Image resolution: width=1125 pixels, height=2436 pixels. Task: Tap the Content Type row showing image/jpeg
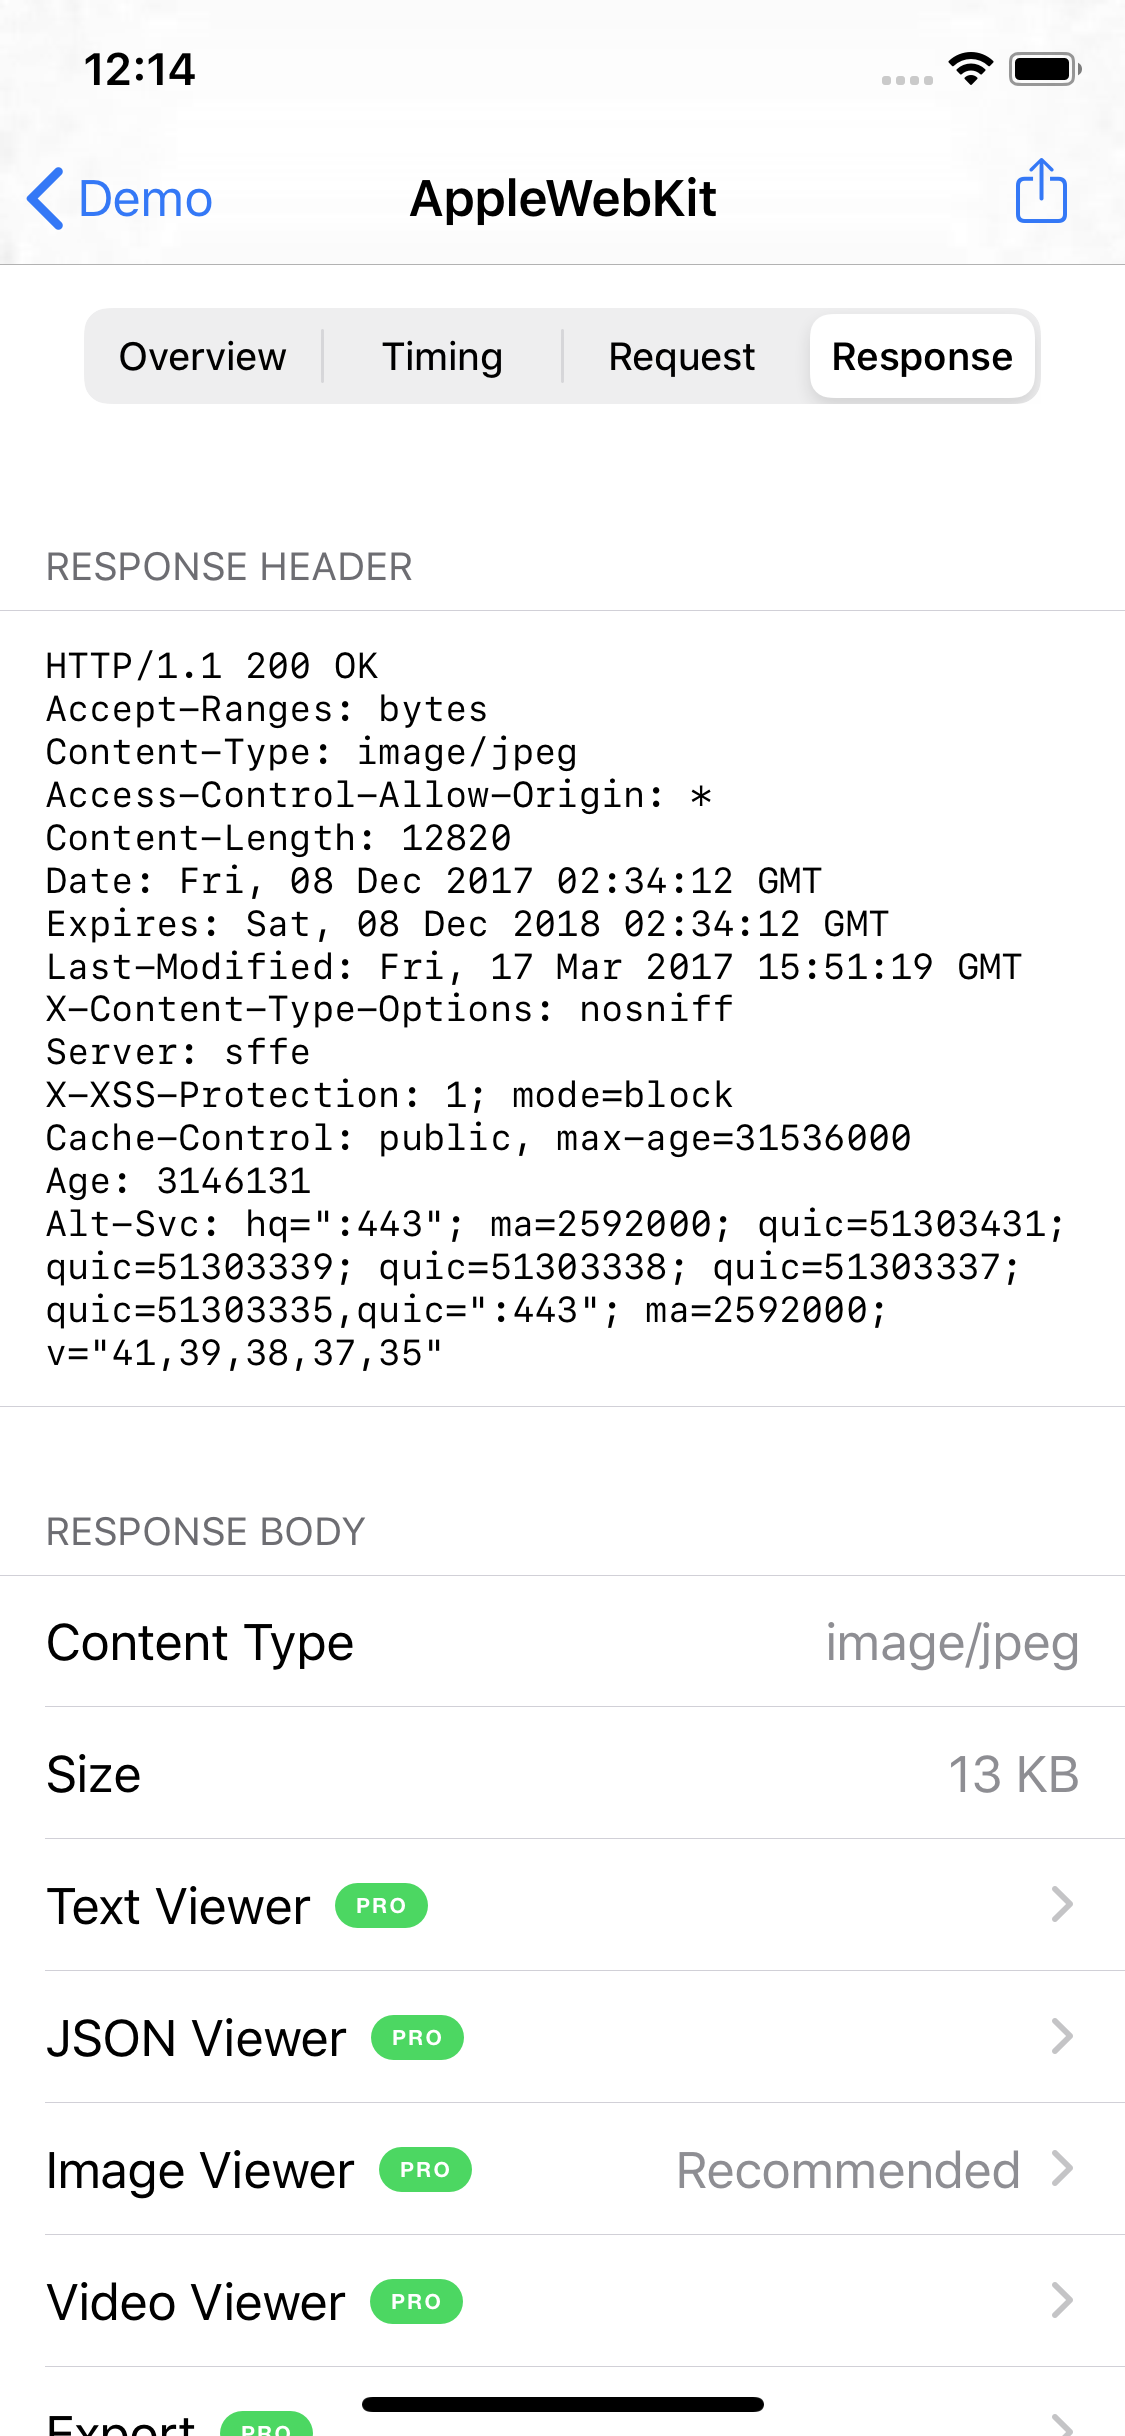pyautogui.click(x=560, y=1642)
